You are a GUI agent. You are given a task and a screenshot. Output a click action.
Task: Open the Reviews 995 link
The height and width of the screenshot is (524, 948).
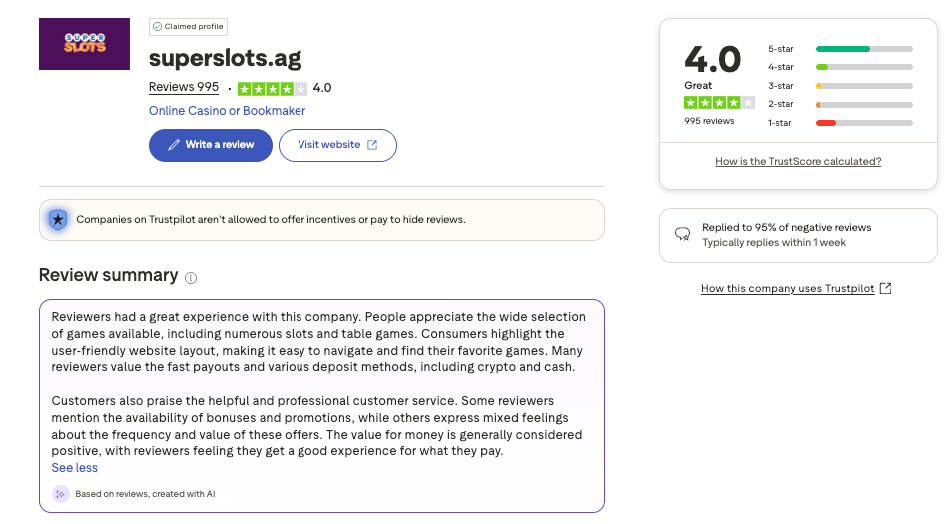point(184,87)
